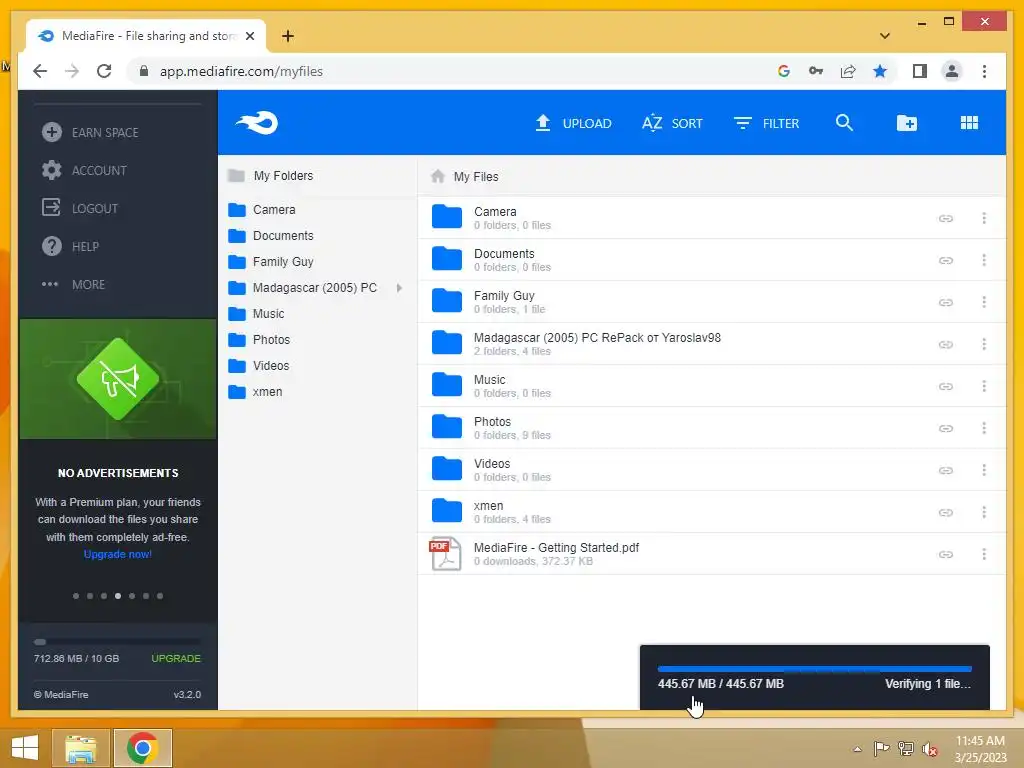This screenshot has width=1024, height=768.
Task: Open Account settings in sidebar
Action: click(84, 170)
